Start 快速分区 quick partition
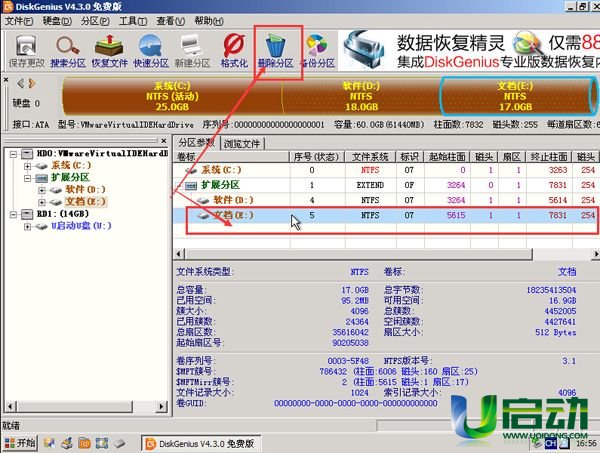 pos(151,51)
